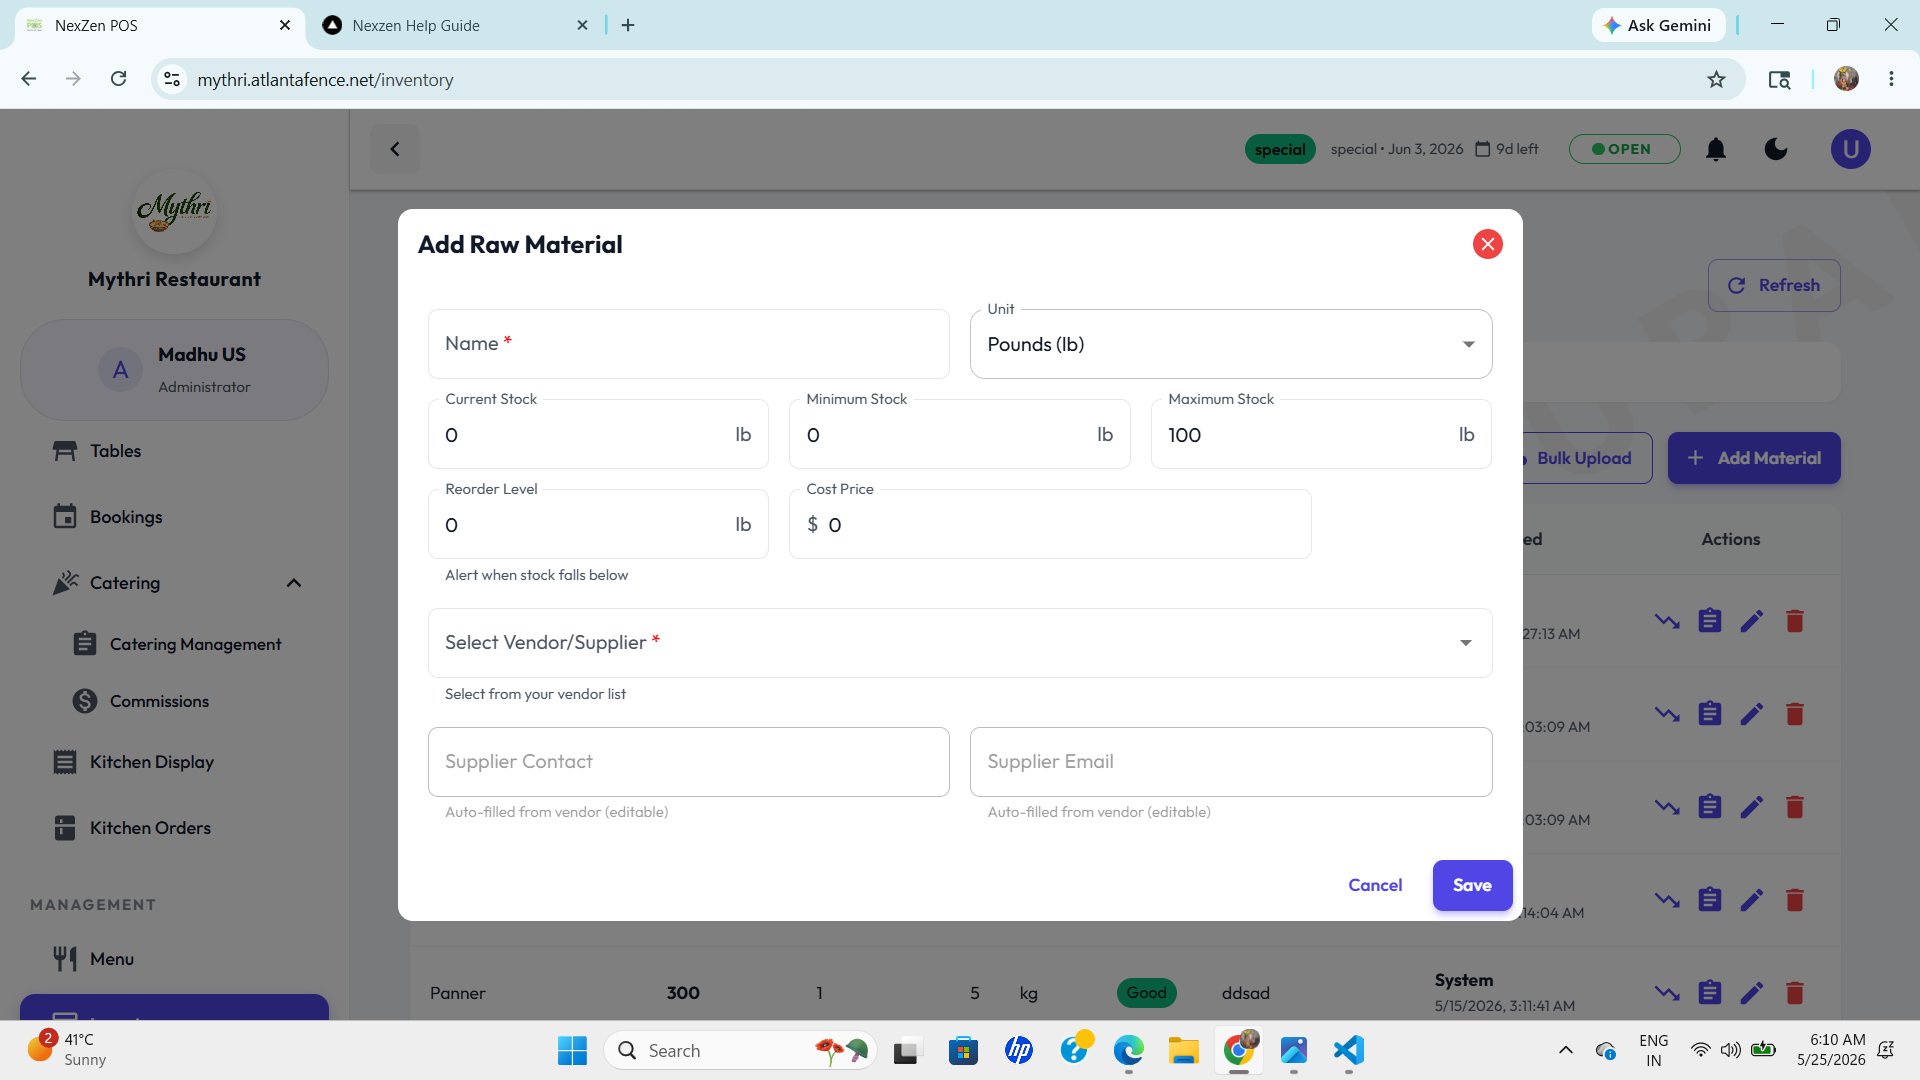Viewport: 1920px width, 1080px height.
Task: Click the taskbar Search box
Action: [740, 1050]
